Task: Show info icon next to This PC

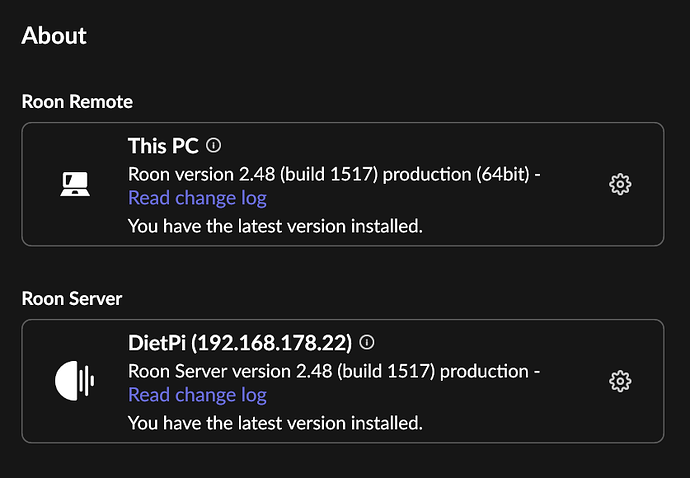Action: pyautogui.click(x=214, y=145)
